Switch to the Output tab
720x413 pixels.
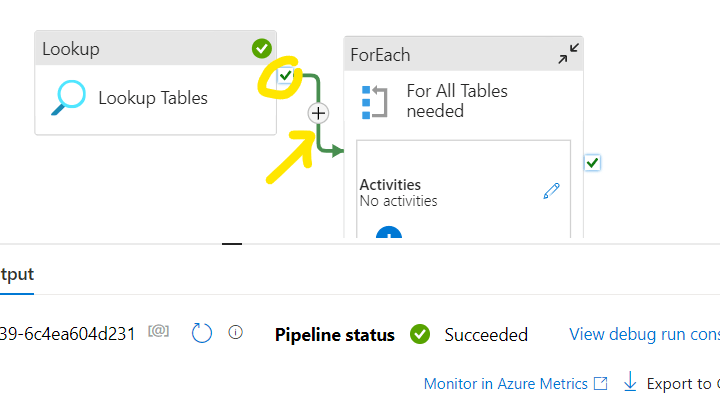point(16,274)
